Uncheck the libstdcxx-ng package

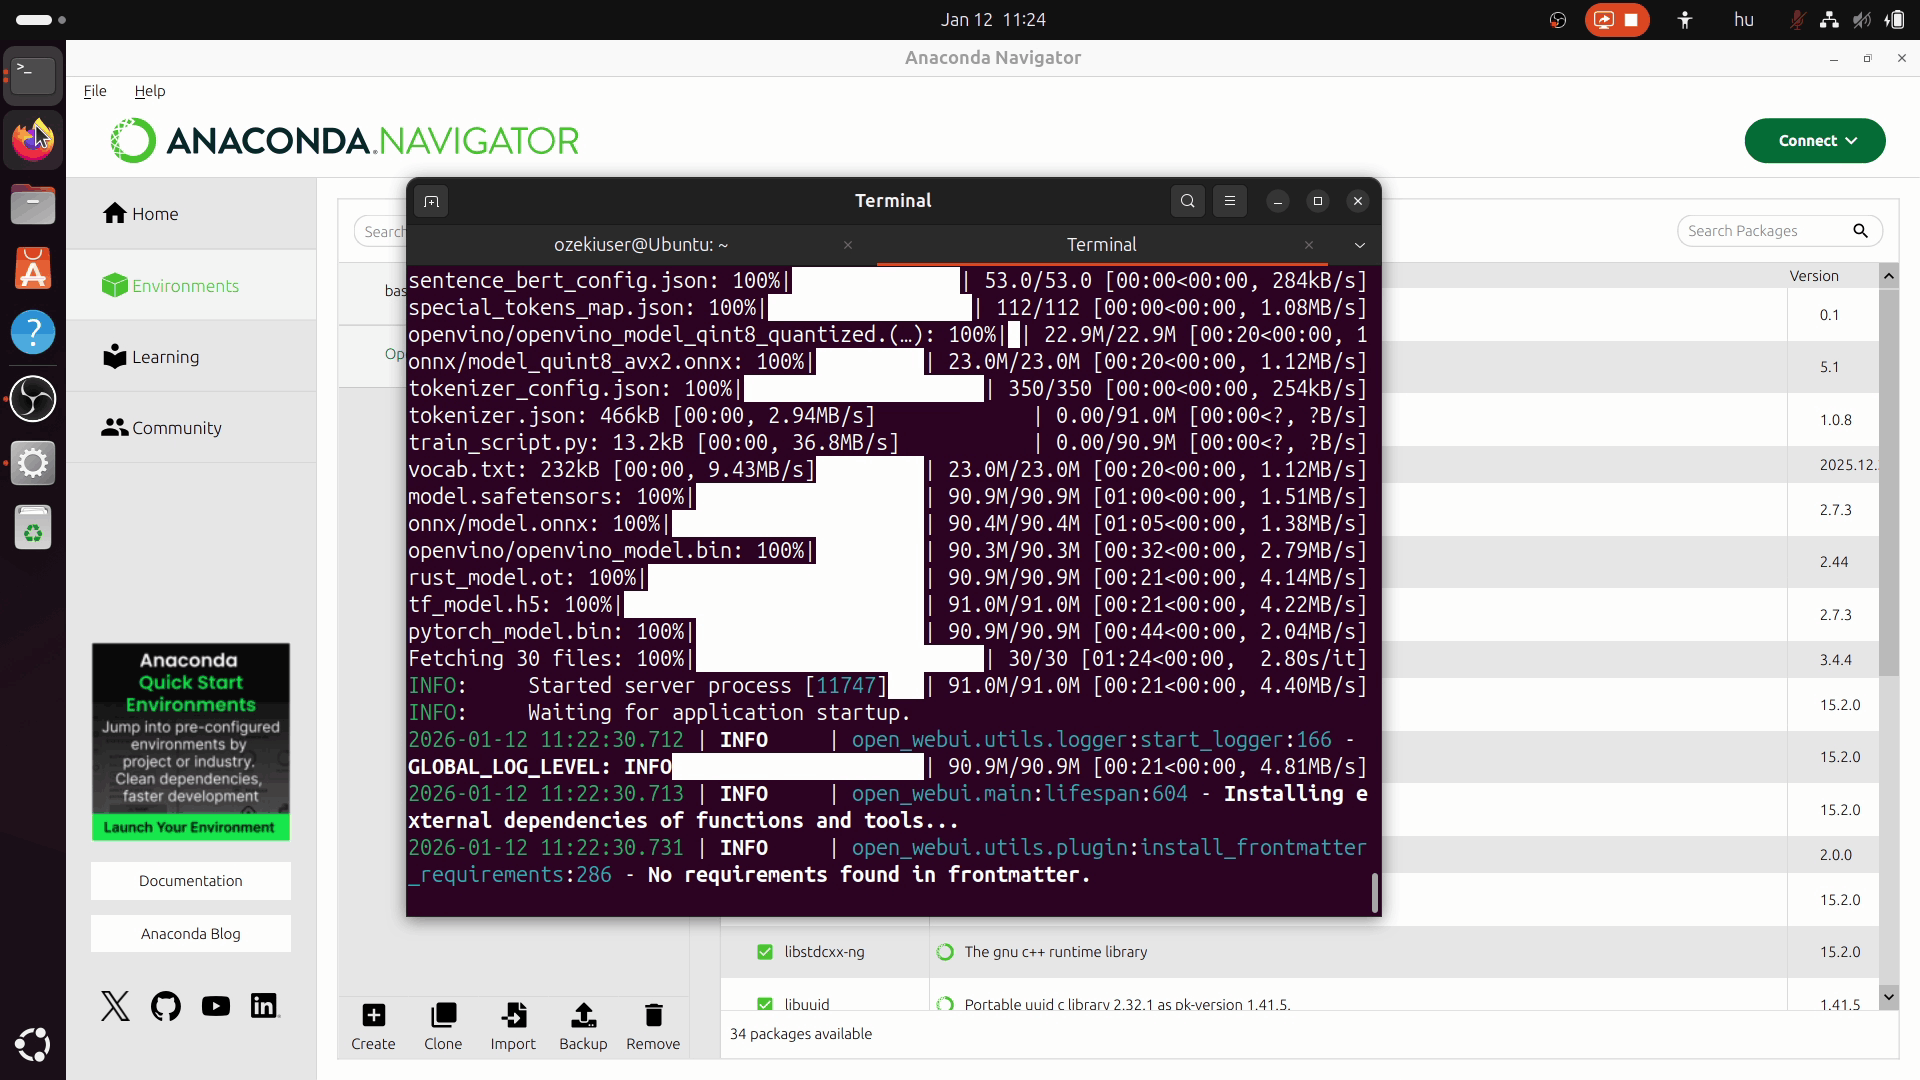point(765,951)
